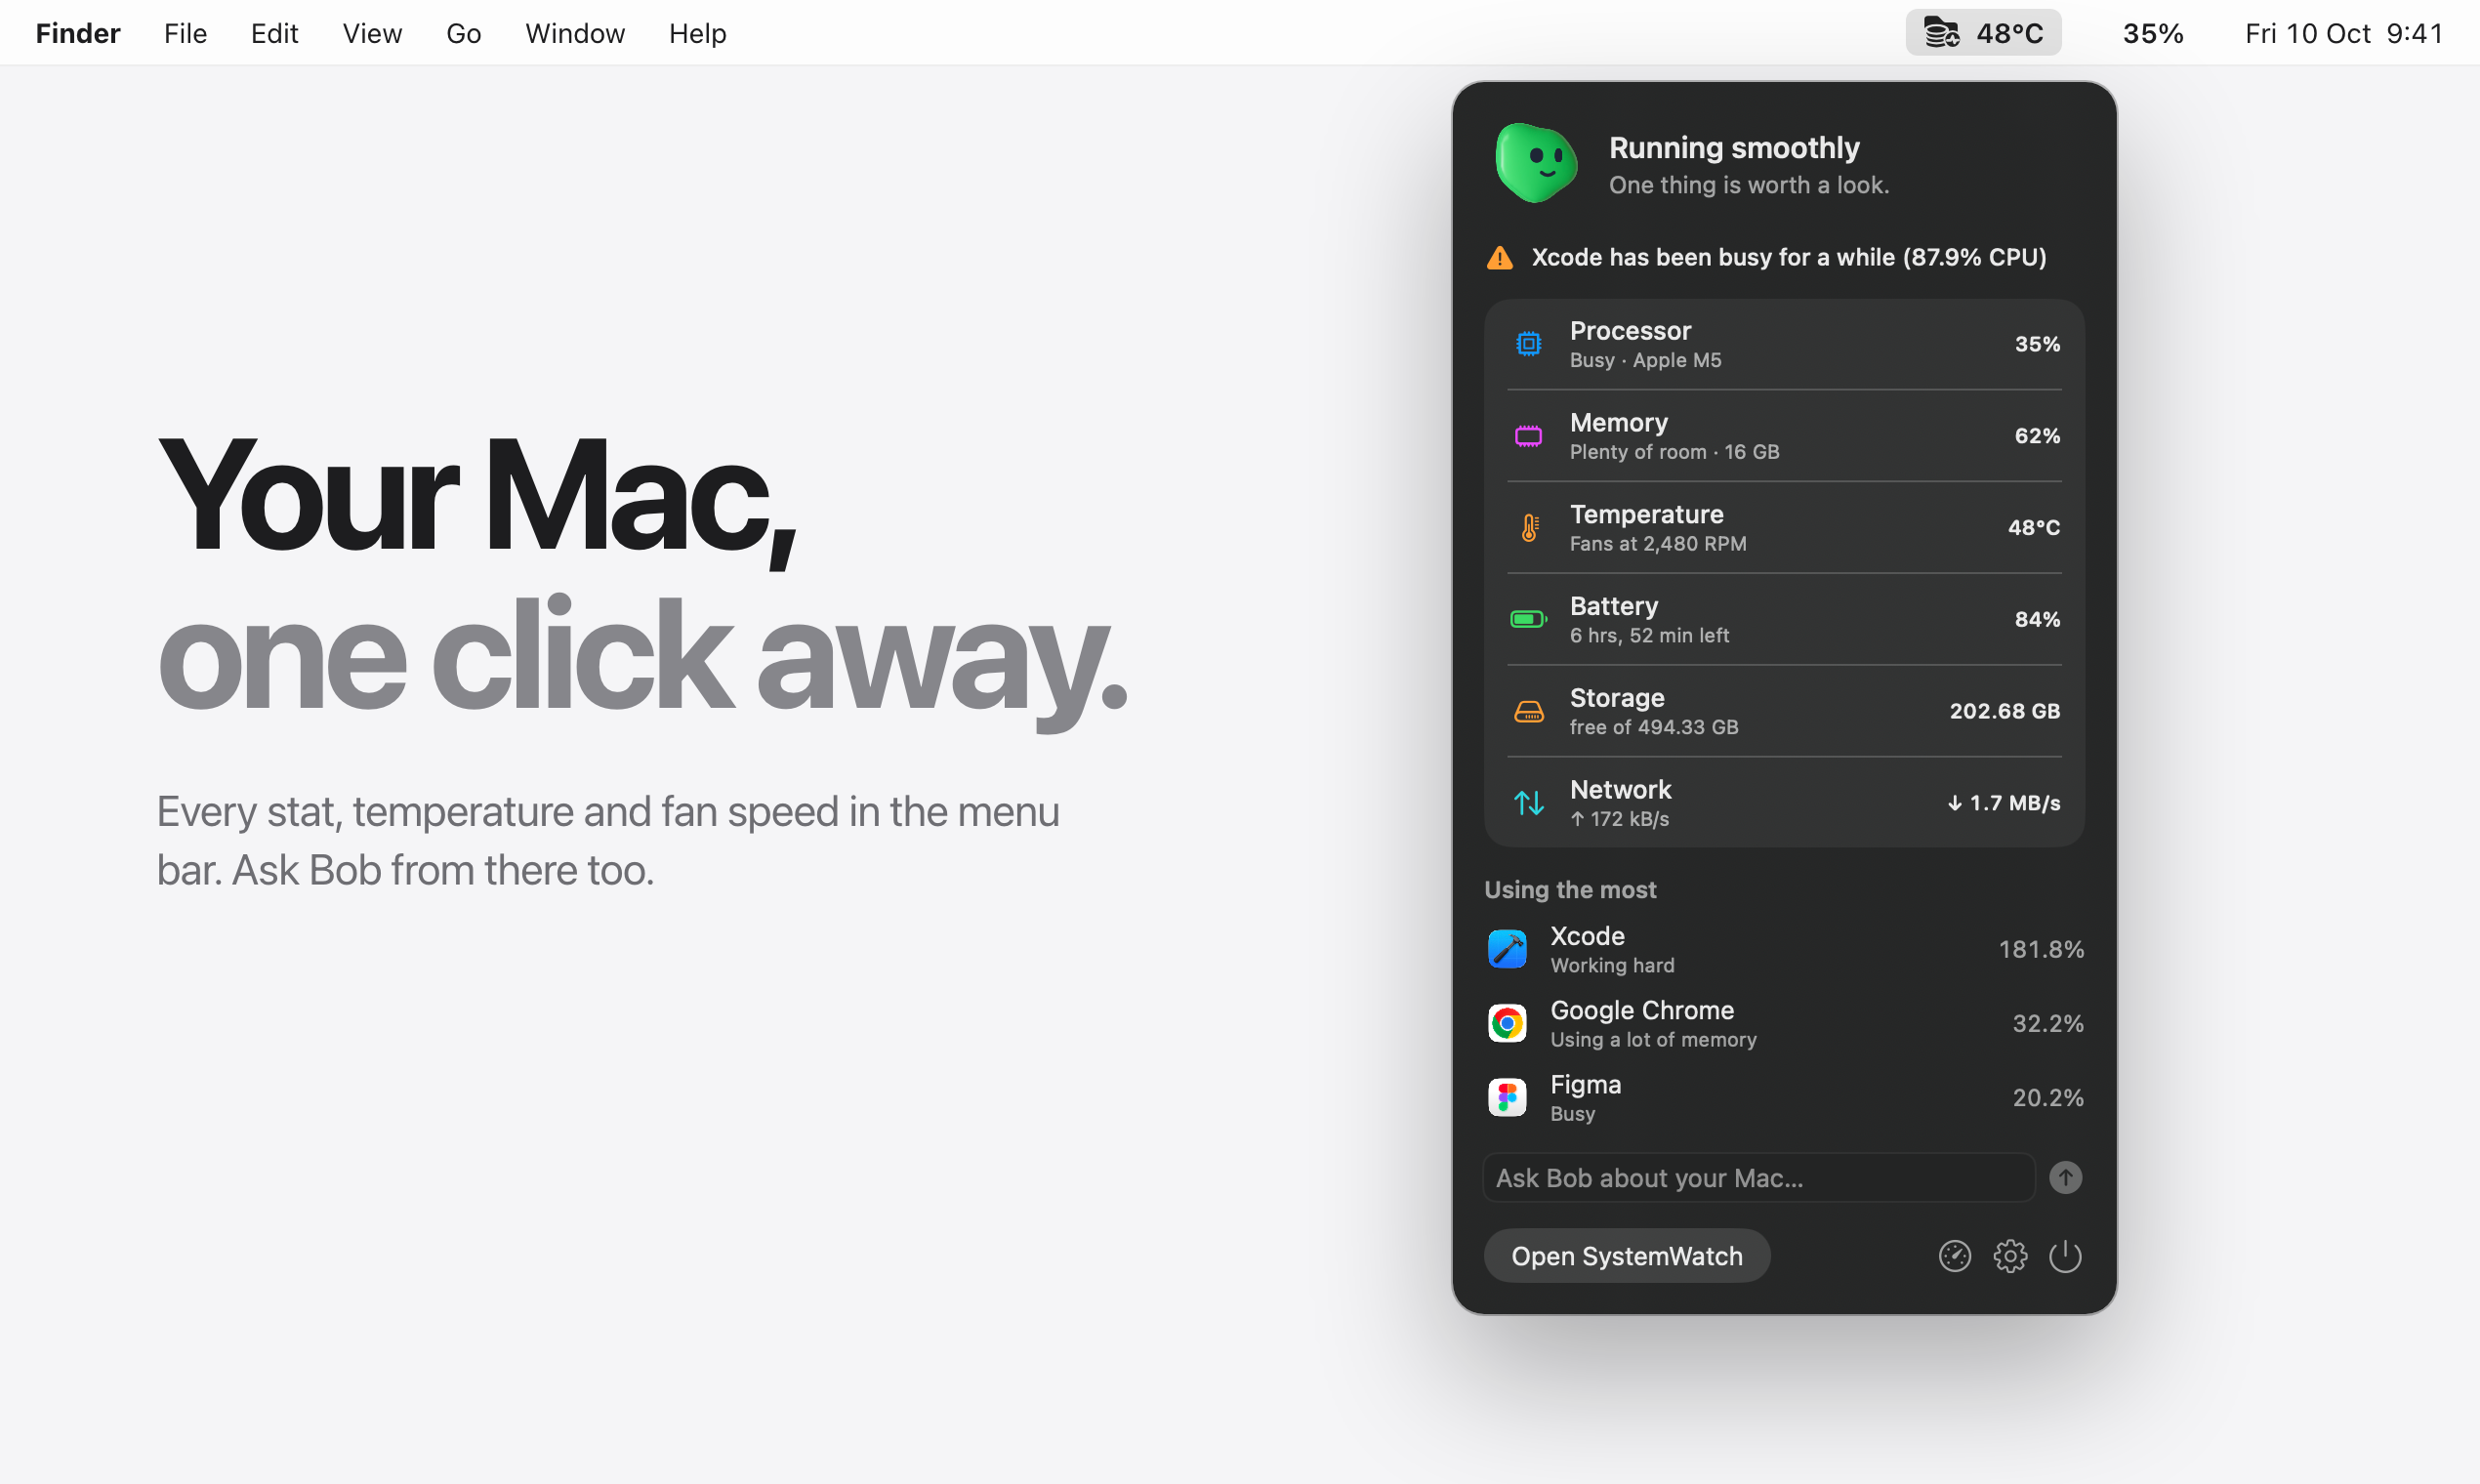This screenshot has width=2480, height=1484.
Task: Open the Window menu
Action: tap(575, 33)
